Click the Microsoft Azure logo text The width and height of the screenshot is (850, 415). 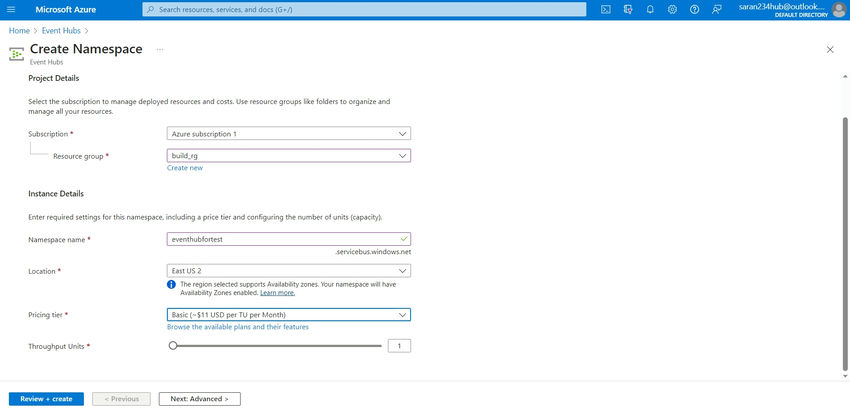(66, 9)
